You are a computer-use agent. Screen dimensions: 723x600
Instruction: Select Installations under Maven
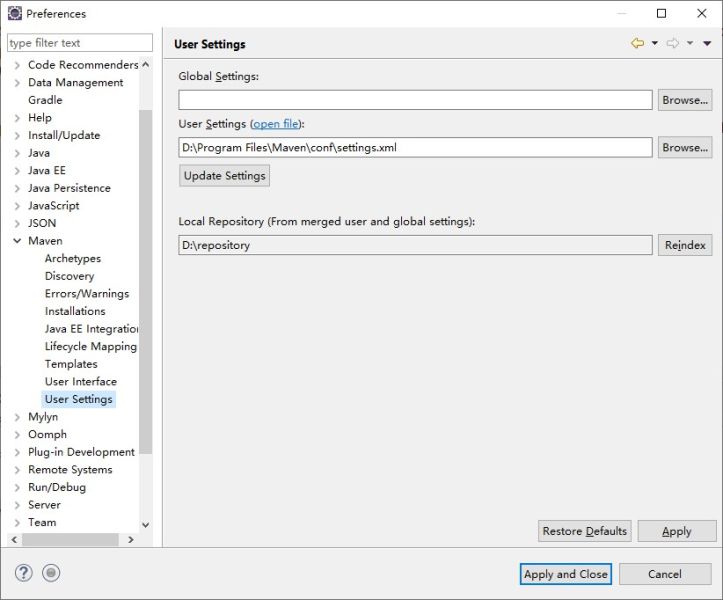(x=75, y=311)
